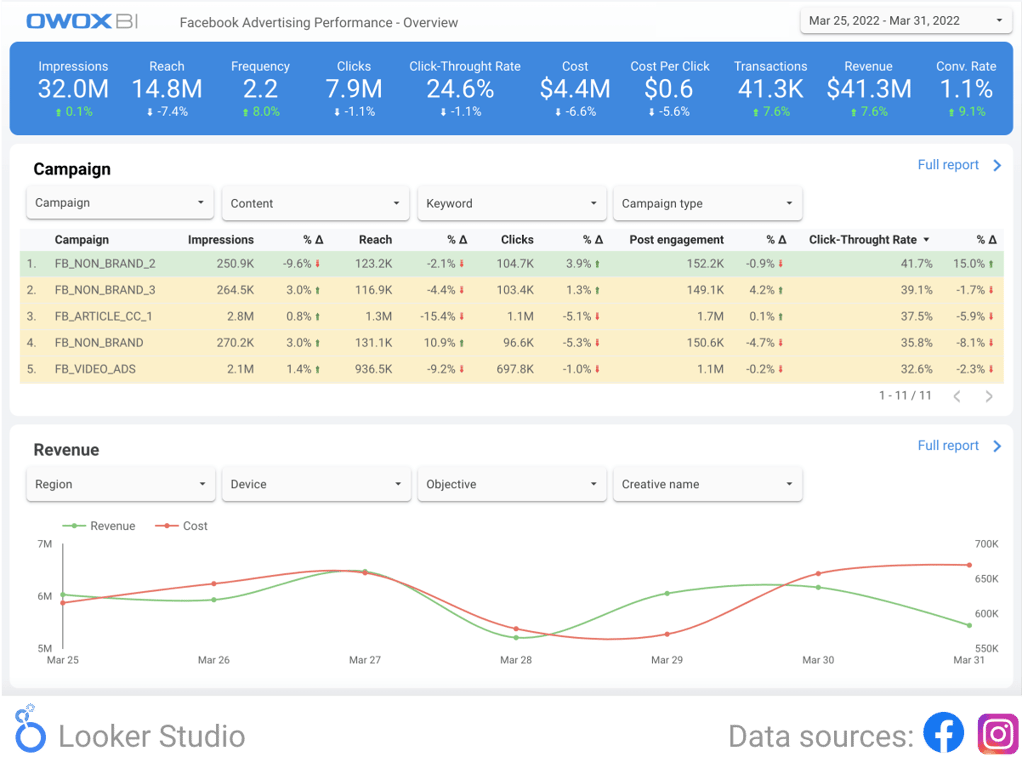Click the red Cost data point at Mar 31
The width and height of the screenshot is (1022, 768).
pos(969,565)
